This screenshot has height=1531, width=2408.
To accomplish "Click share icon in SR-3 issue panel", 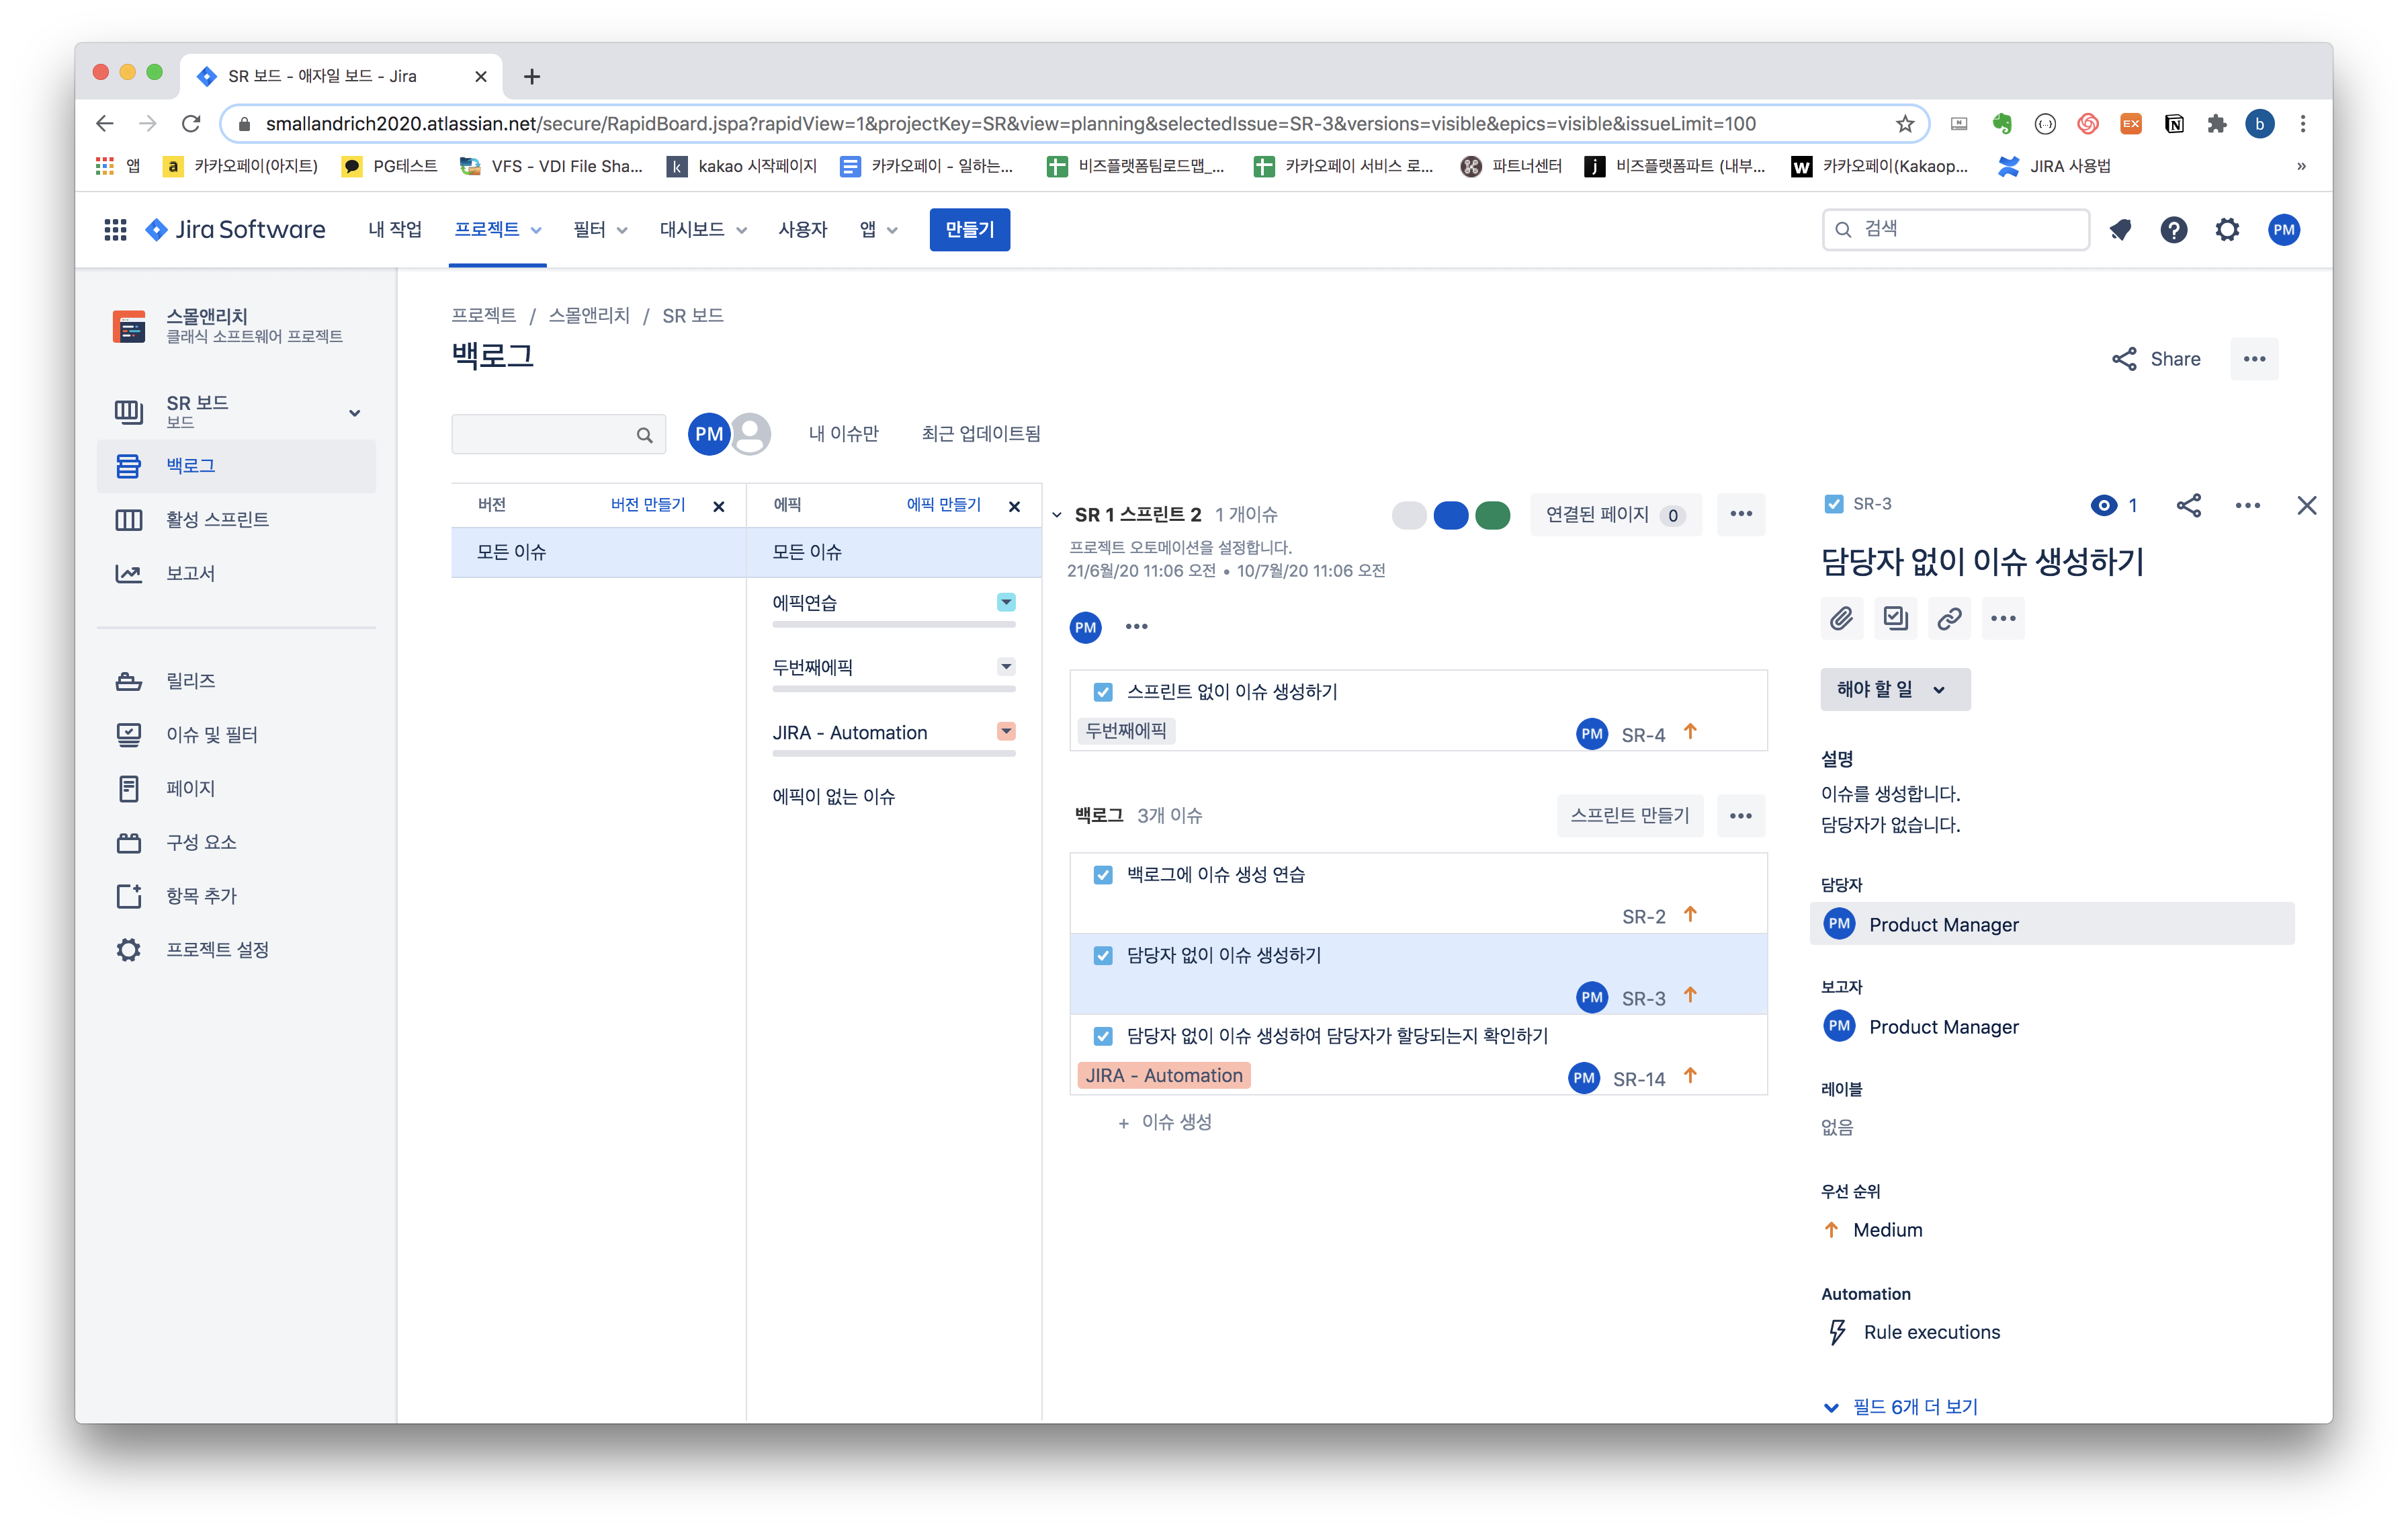I will [2188, 505].
